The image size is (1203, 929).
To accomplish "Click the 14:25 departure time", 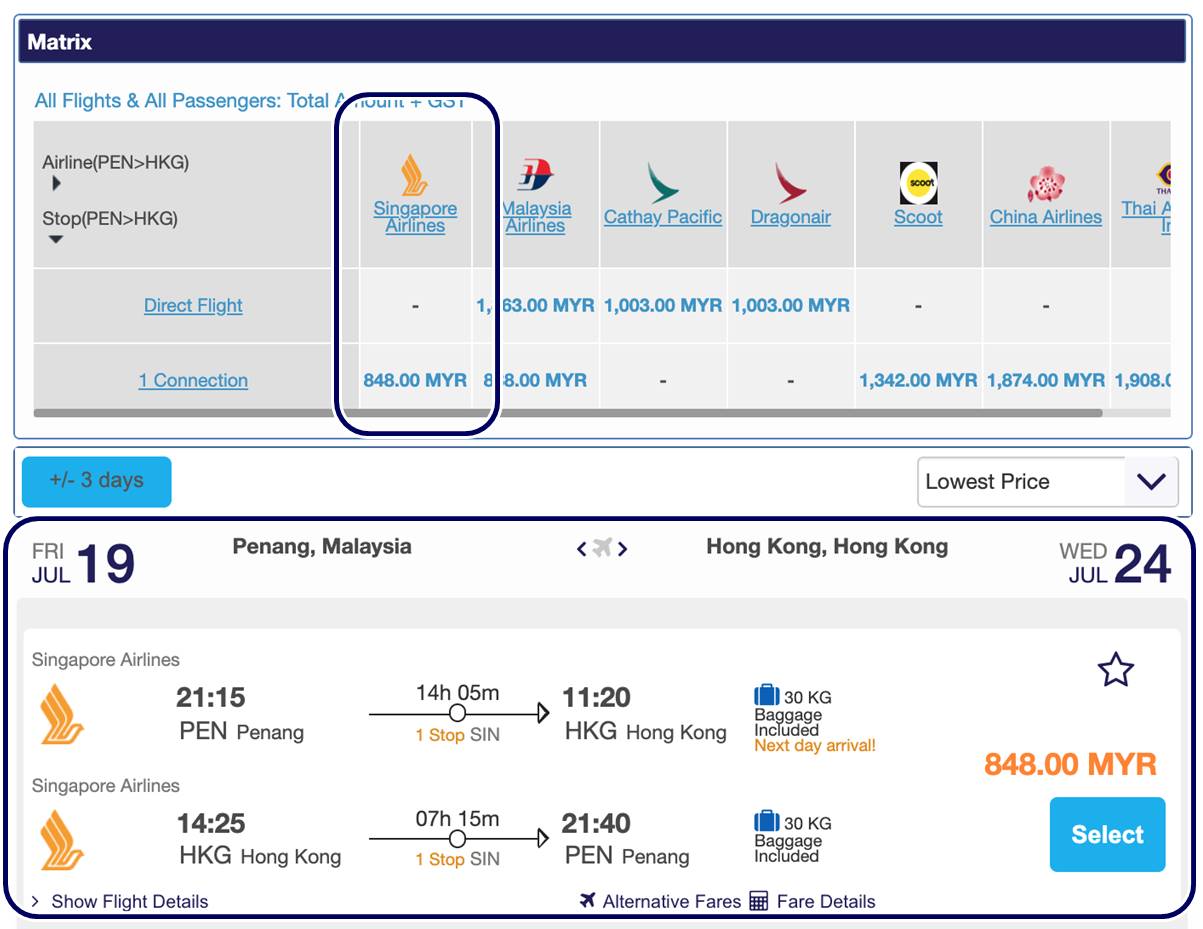I will tap(211, 823).
